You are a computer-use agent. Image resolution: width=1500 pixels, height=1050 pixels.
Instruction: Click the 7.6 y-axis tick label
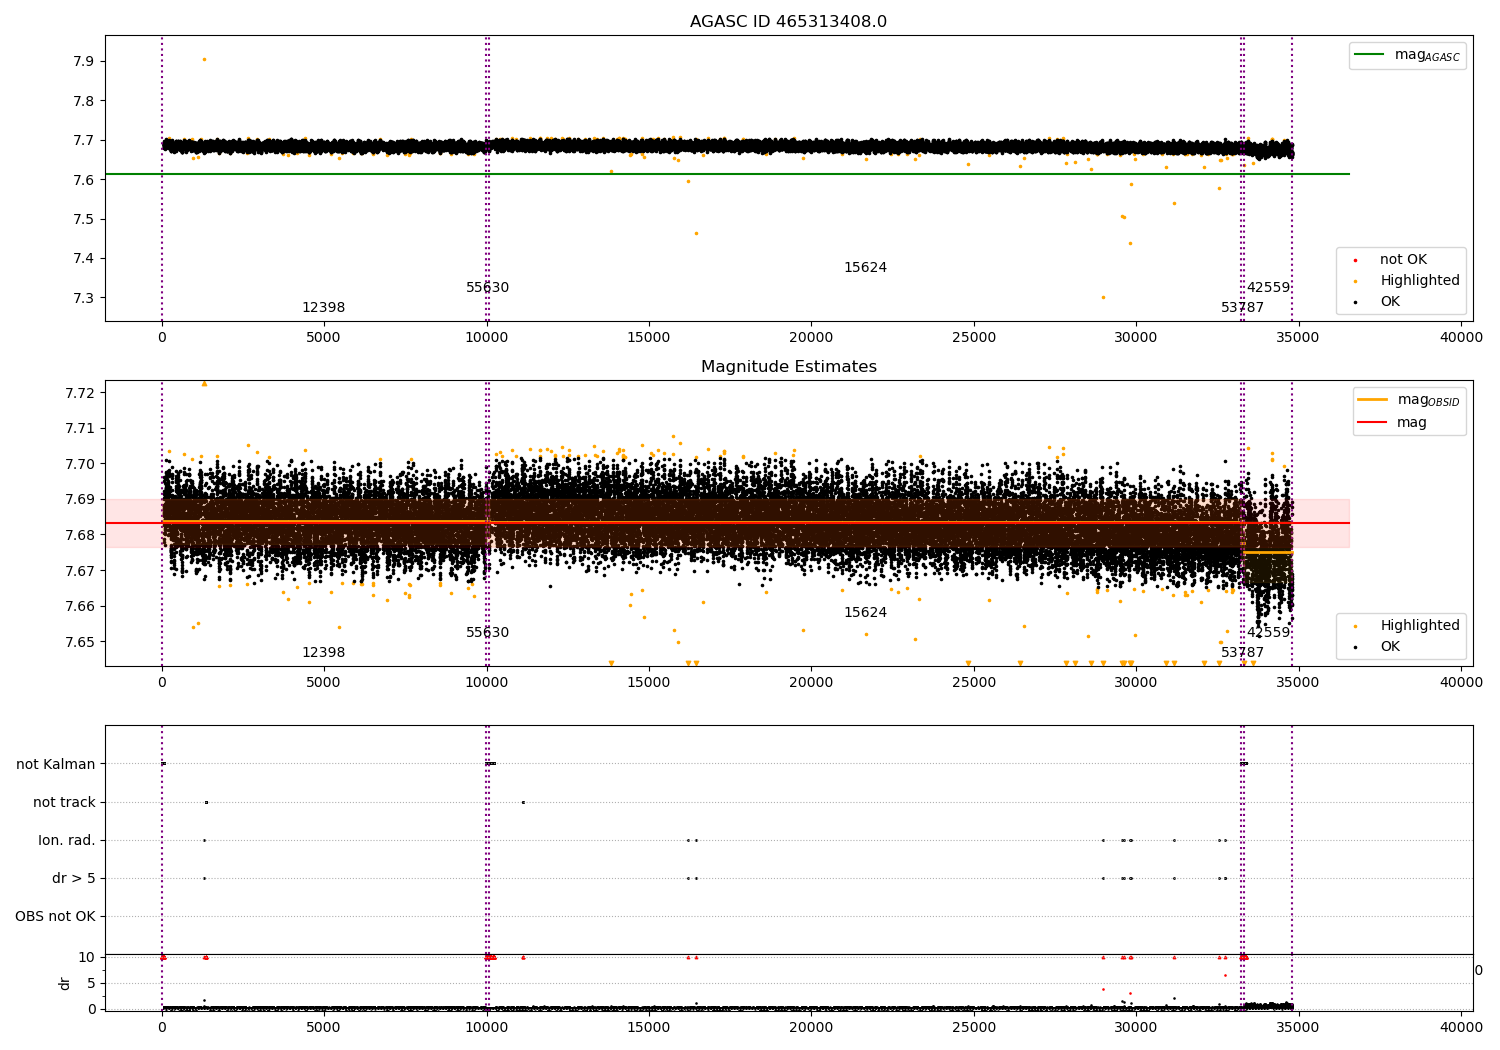84,180
